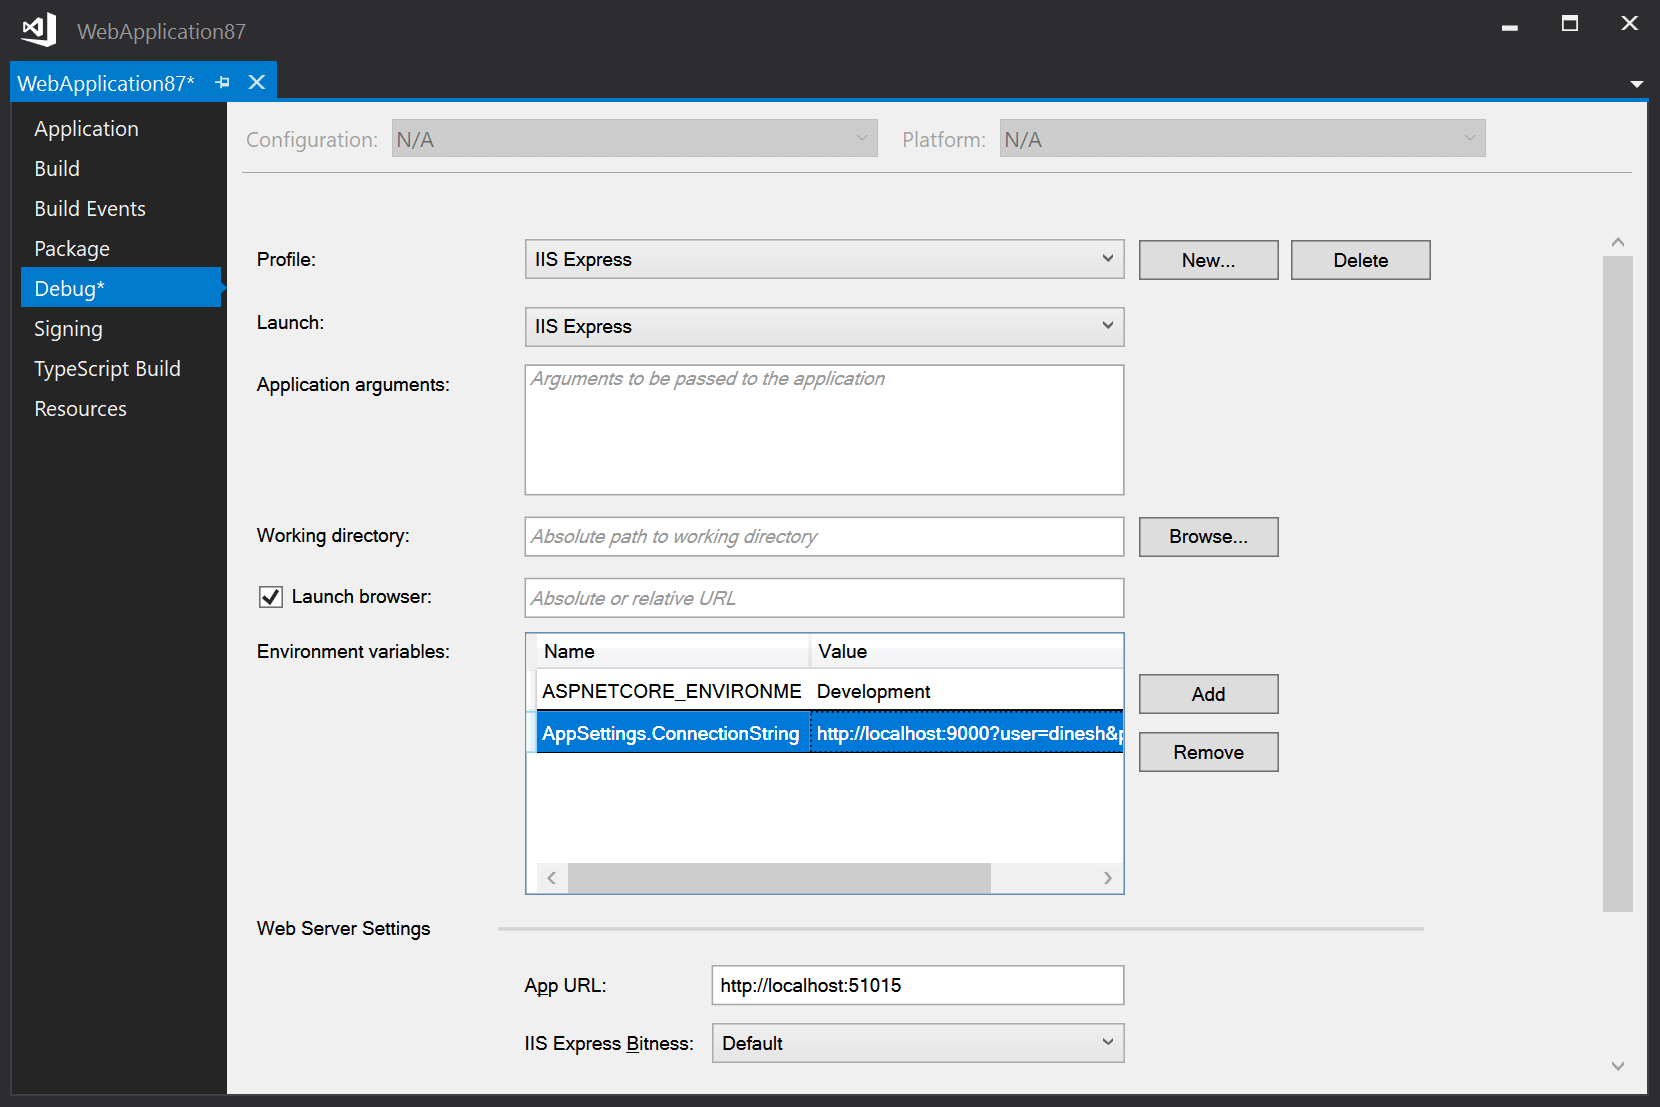Close the Visual Studio window
Screen dimensions: 1660x1107
pyautogui.click(x=1630, y=23)
